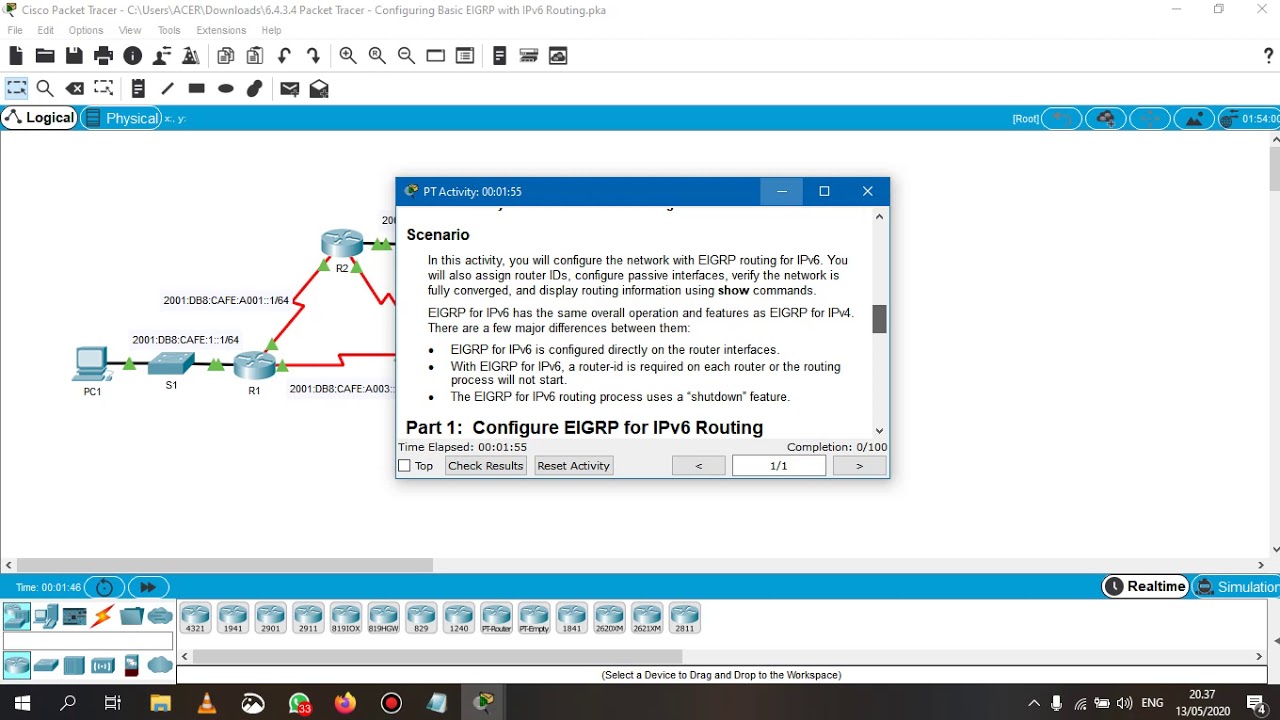
Task: Choose the Add Simple PDU envelope
Action: pyautogui.click(x=290, y=89)
